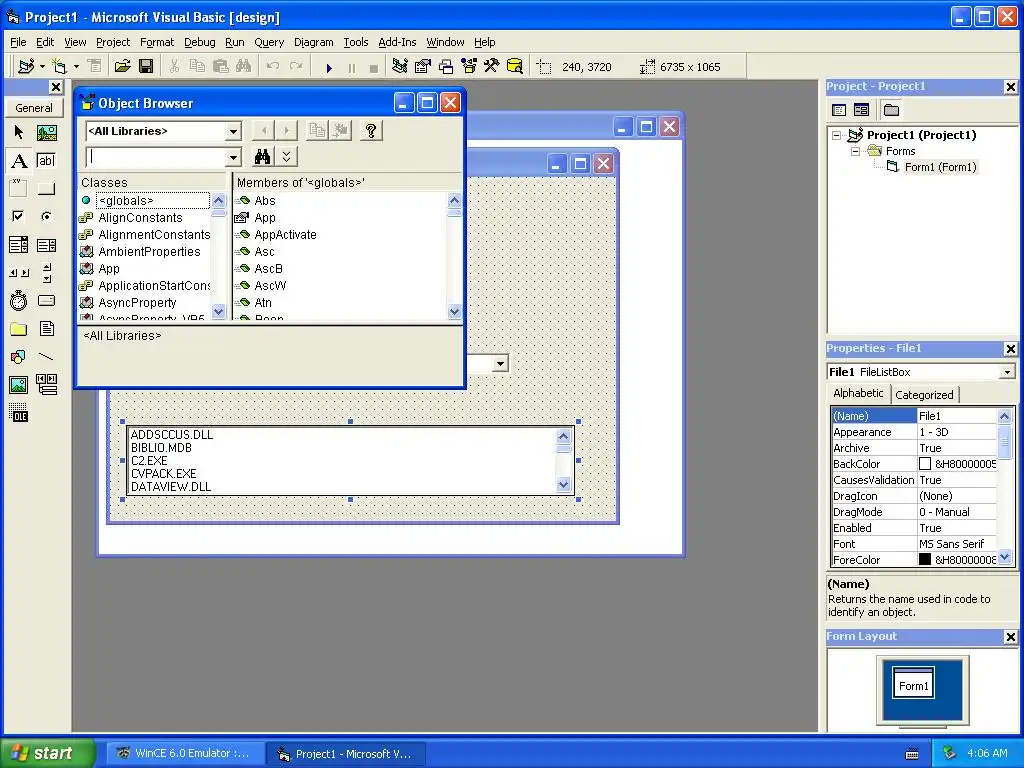The width and height of the screenshot is (1024, 768).
Task: Select the Data control tool
Action: point(46,385)
